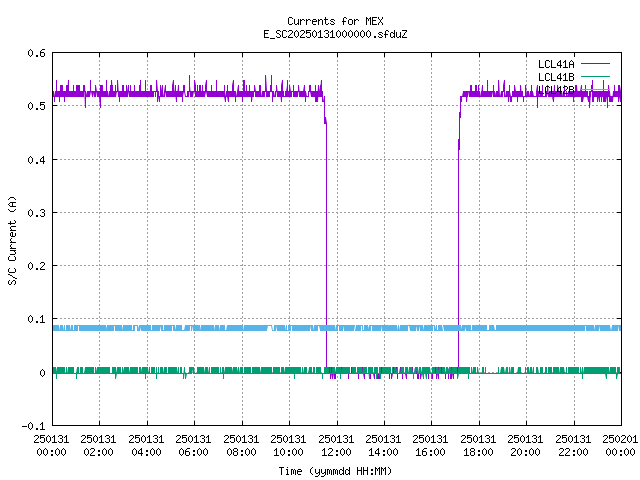640x480 pixels.
Task: Click the 08:00 x-axis tick label
Action: point(241,452)
